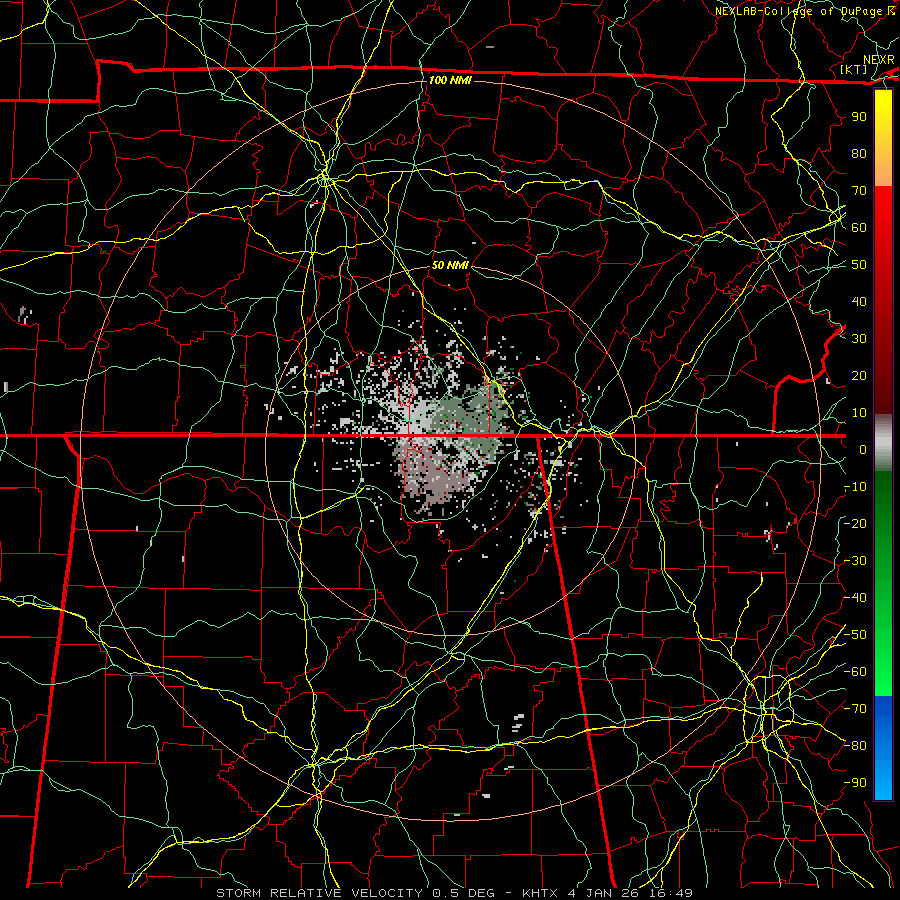The image size is (900, 900).
Task: Click the [KT] units label
Action: tap(854, 69)
